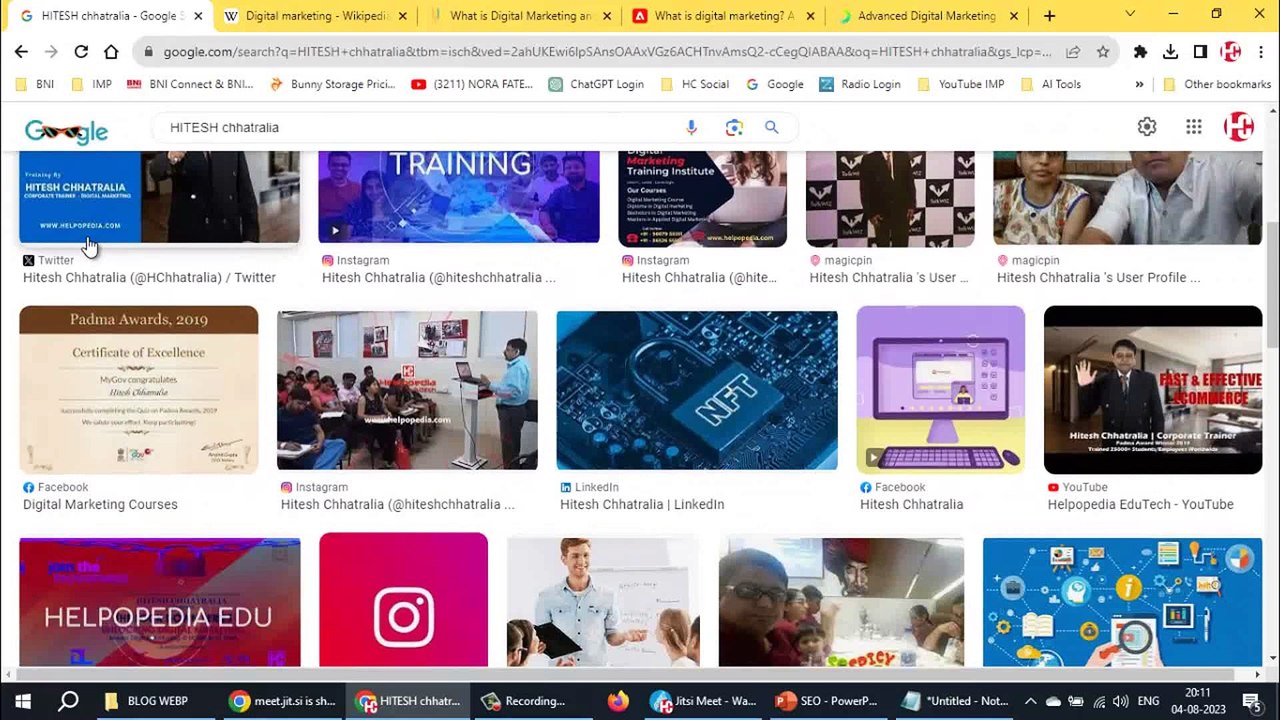Screen dimensions: 1280x720
Task: Open BLOG WEBP folder in taskbar
Action: (x=147, y=701)
